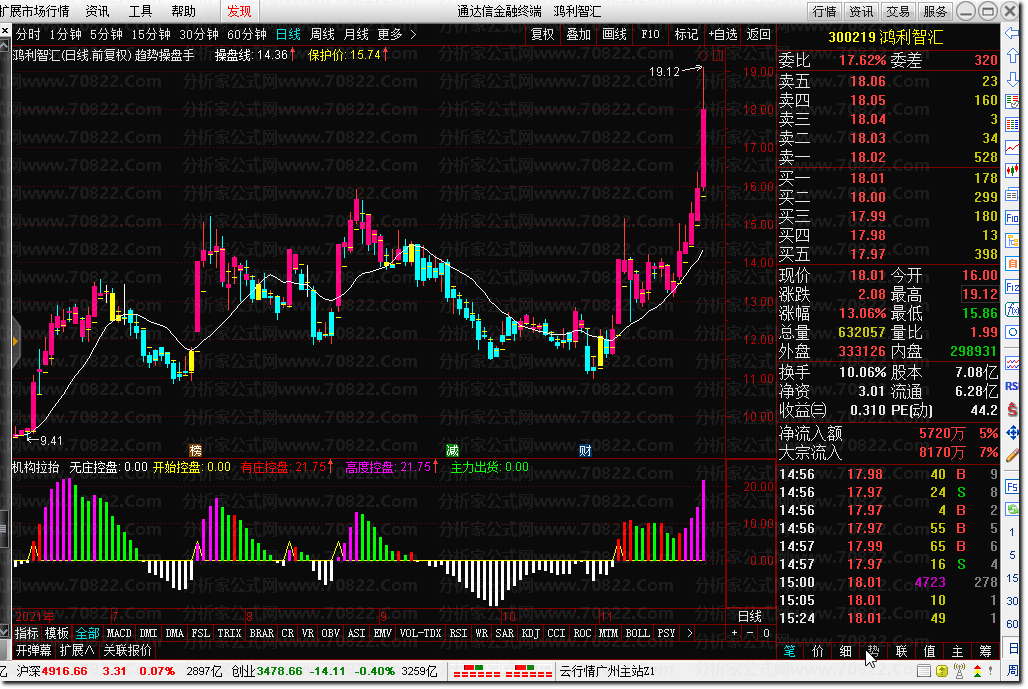Open the 画线 drawing tools
1028x689 pixels.
pyautogui.click(x=614, y=34)
